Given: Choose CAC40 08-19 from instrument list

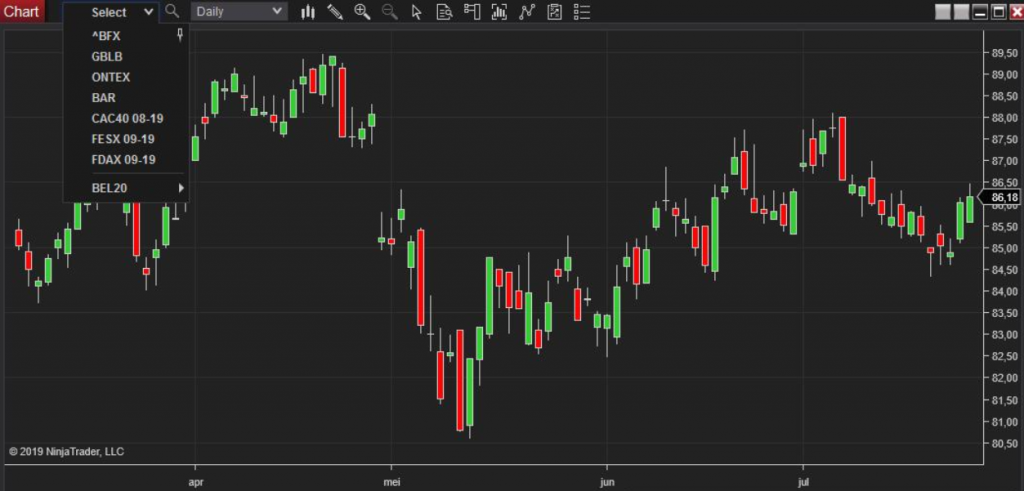Looking at the screenshot, I should [127, 119].
